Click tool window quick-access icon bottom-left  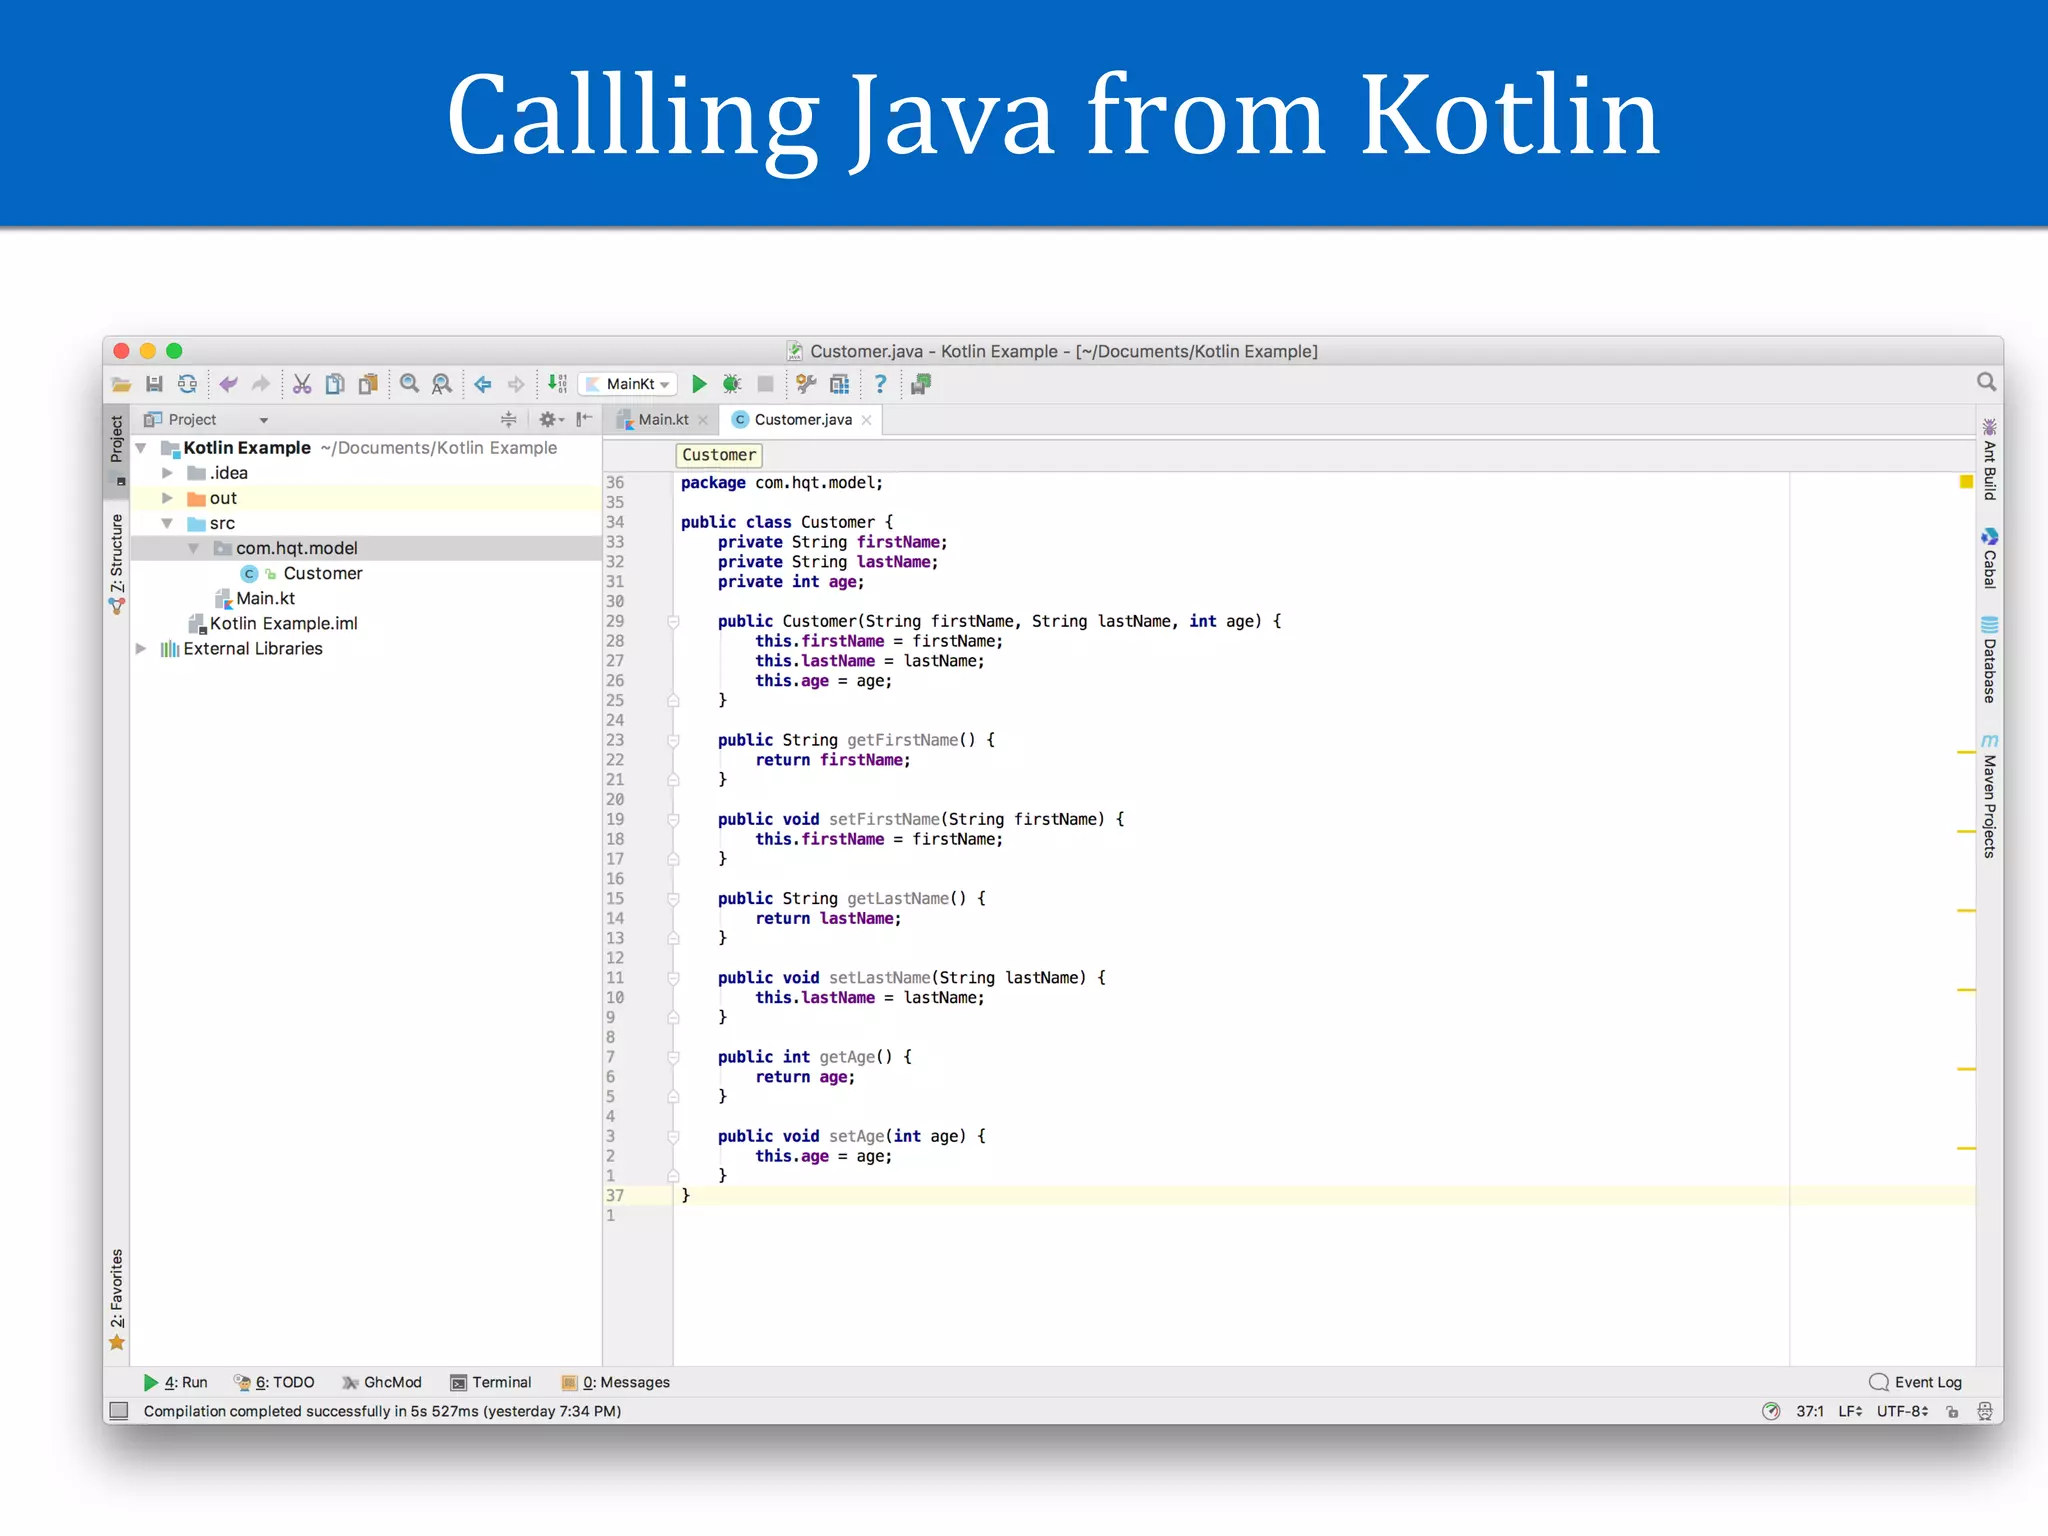pyautogui.click(x=119, y=1411)
